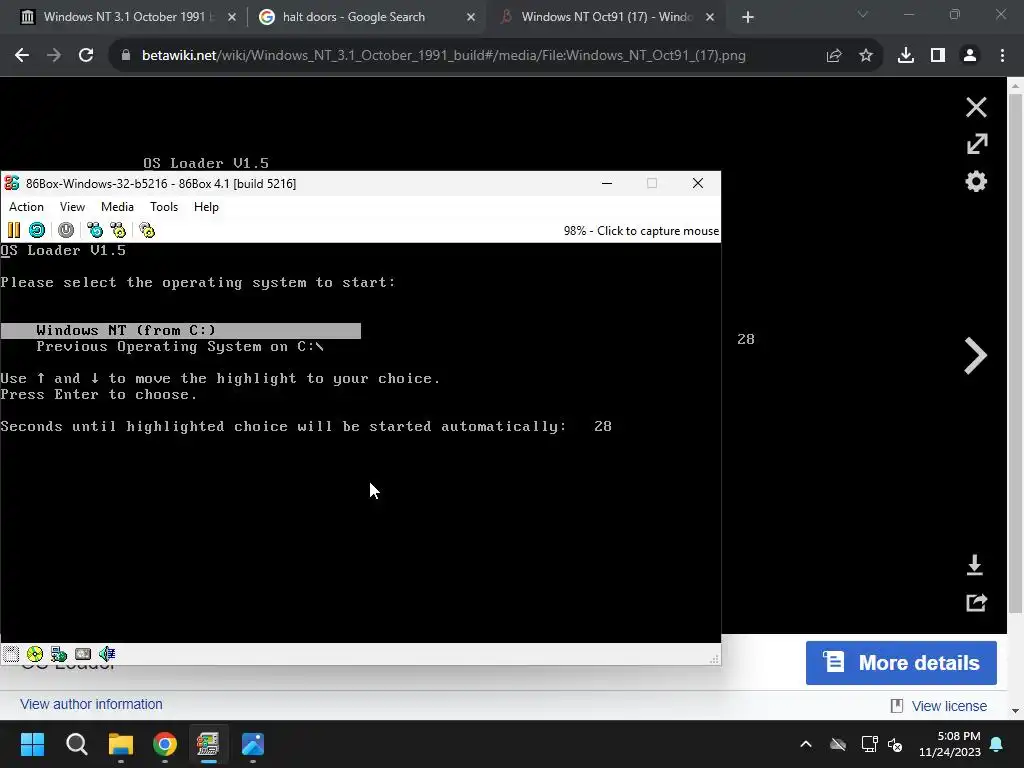
Task: Open Chrome profile icon
Action: pos(970,56)
